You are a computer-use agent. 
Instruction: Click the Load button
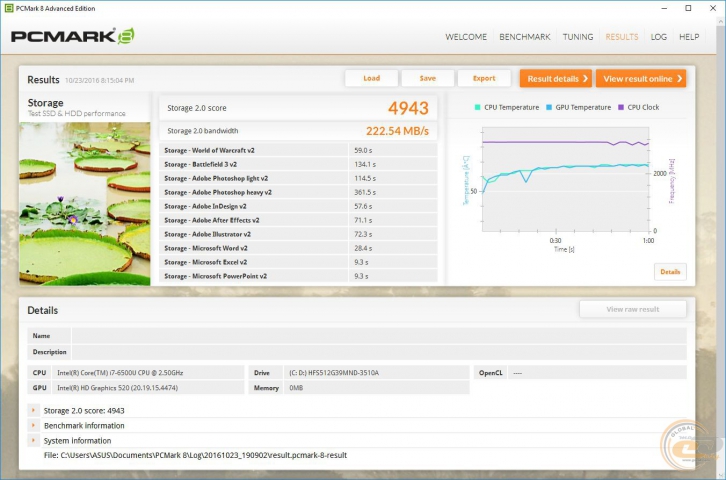371,78
